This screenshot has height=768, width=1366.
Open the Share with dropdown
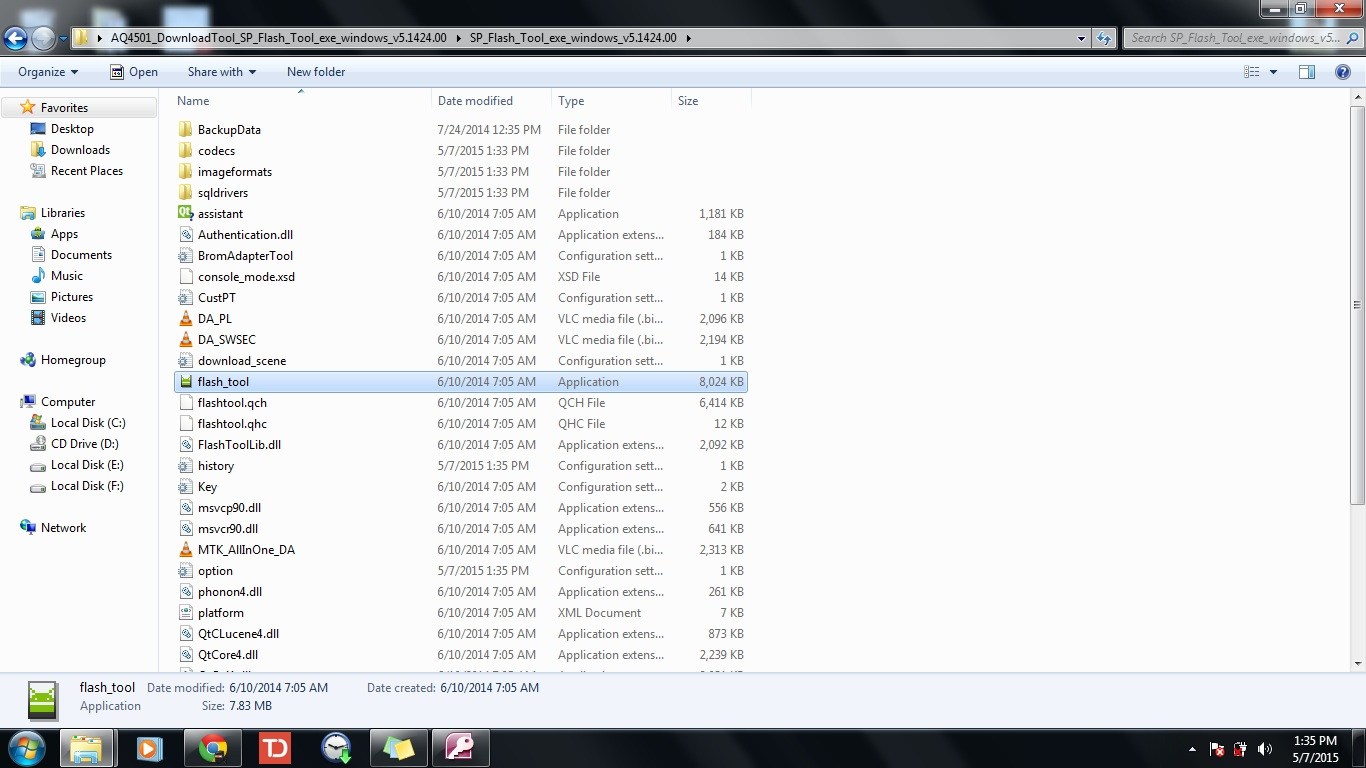[221, 71]
